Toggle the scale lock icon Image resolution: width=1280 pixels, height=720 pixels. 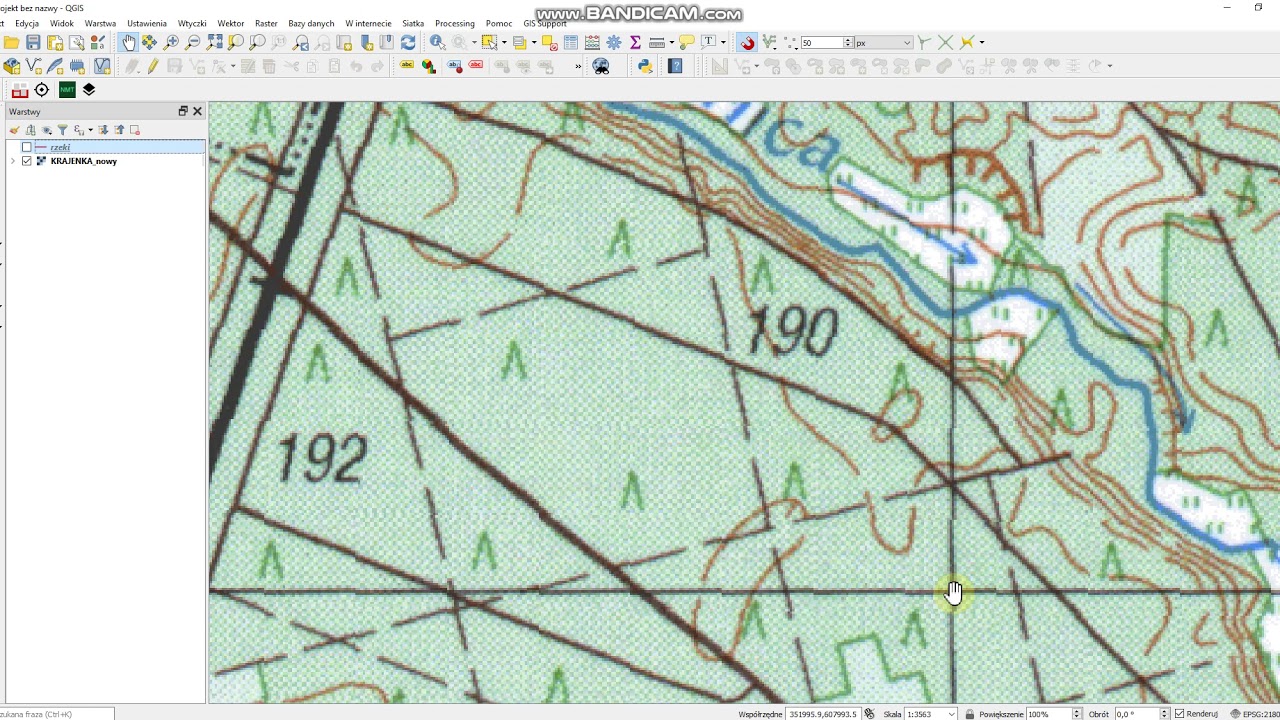pos(968,714)
